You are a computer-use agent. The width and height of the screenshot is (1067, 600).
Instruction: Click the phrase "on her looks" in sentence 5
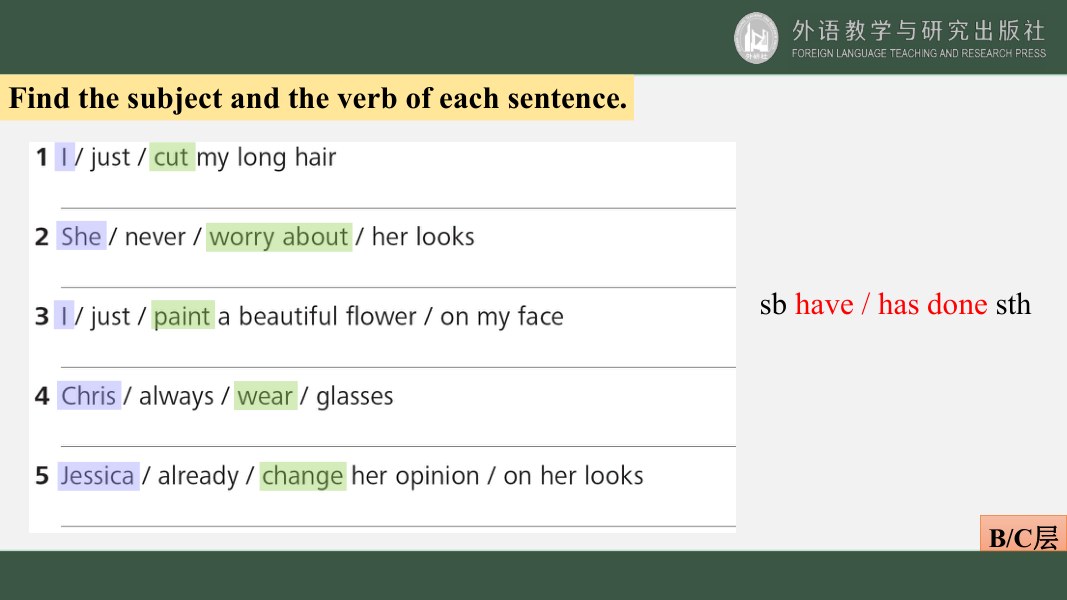pyautogui.click(x=573, y=476)
